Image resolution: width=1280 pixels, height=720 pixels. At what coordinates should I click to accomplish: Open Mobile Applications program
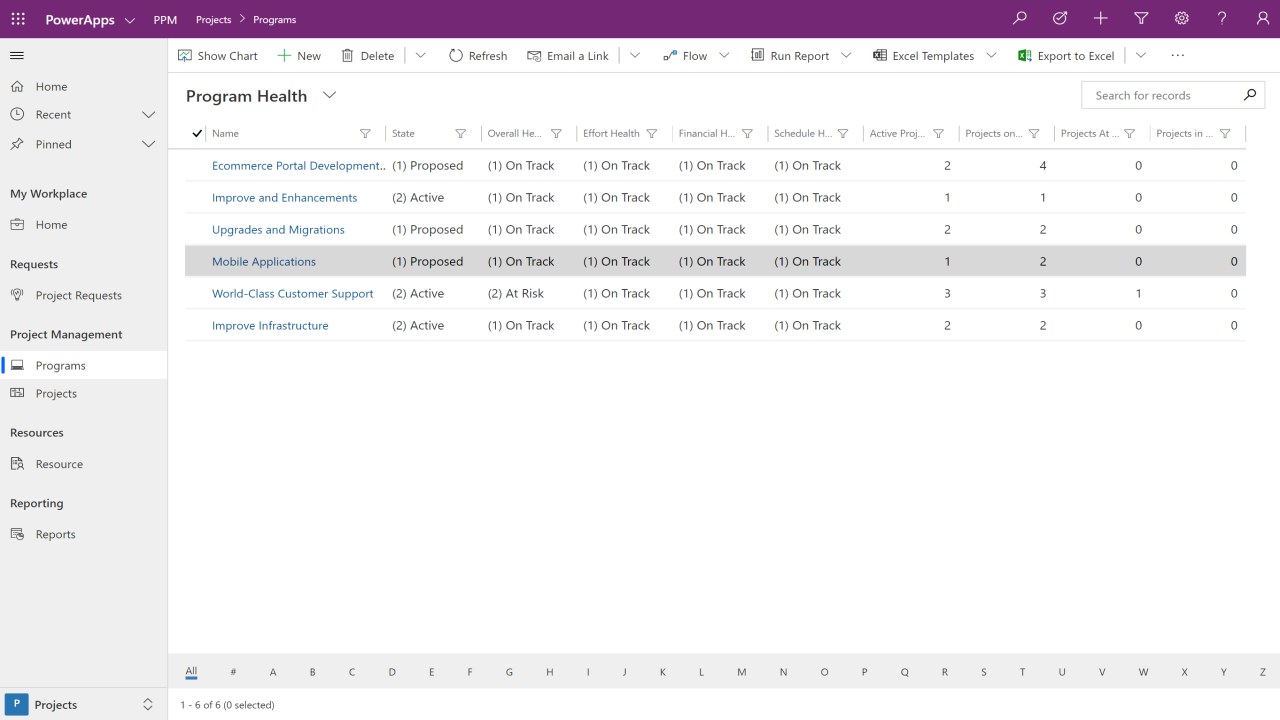[264, 261]
